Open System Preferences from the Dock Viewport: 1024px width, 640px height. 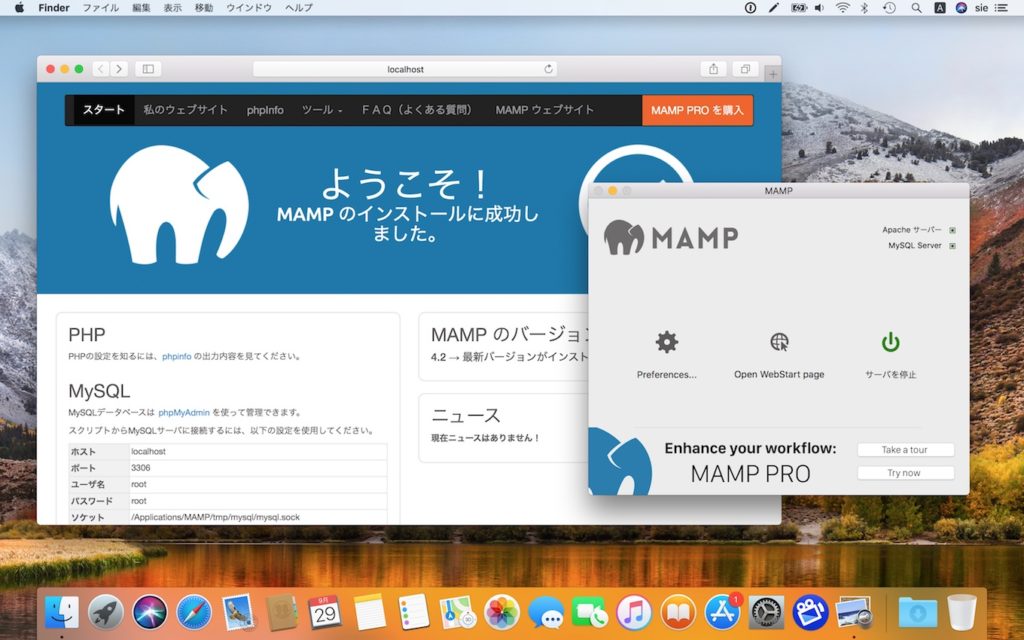coord(766,612)
